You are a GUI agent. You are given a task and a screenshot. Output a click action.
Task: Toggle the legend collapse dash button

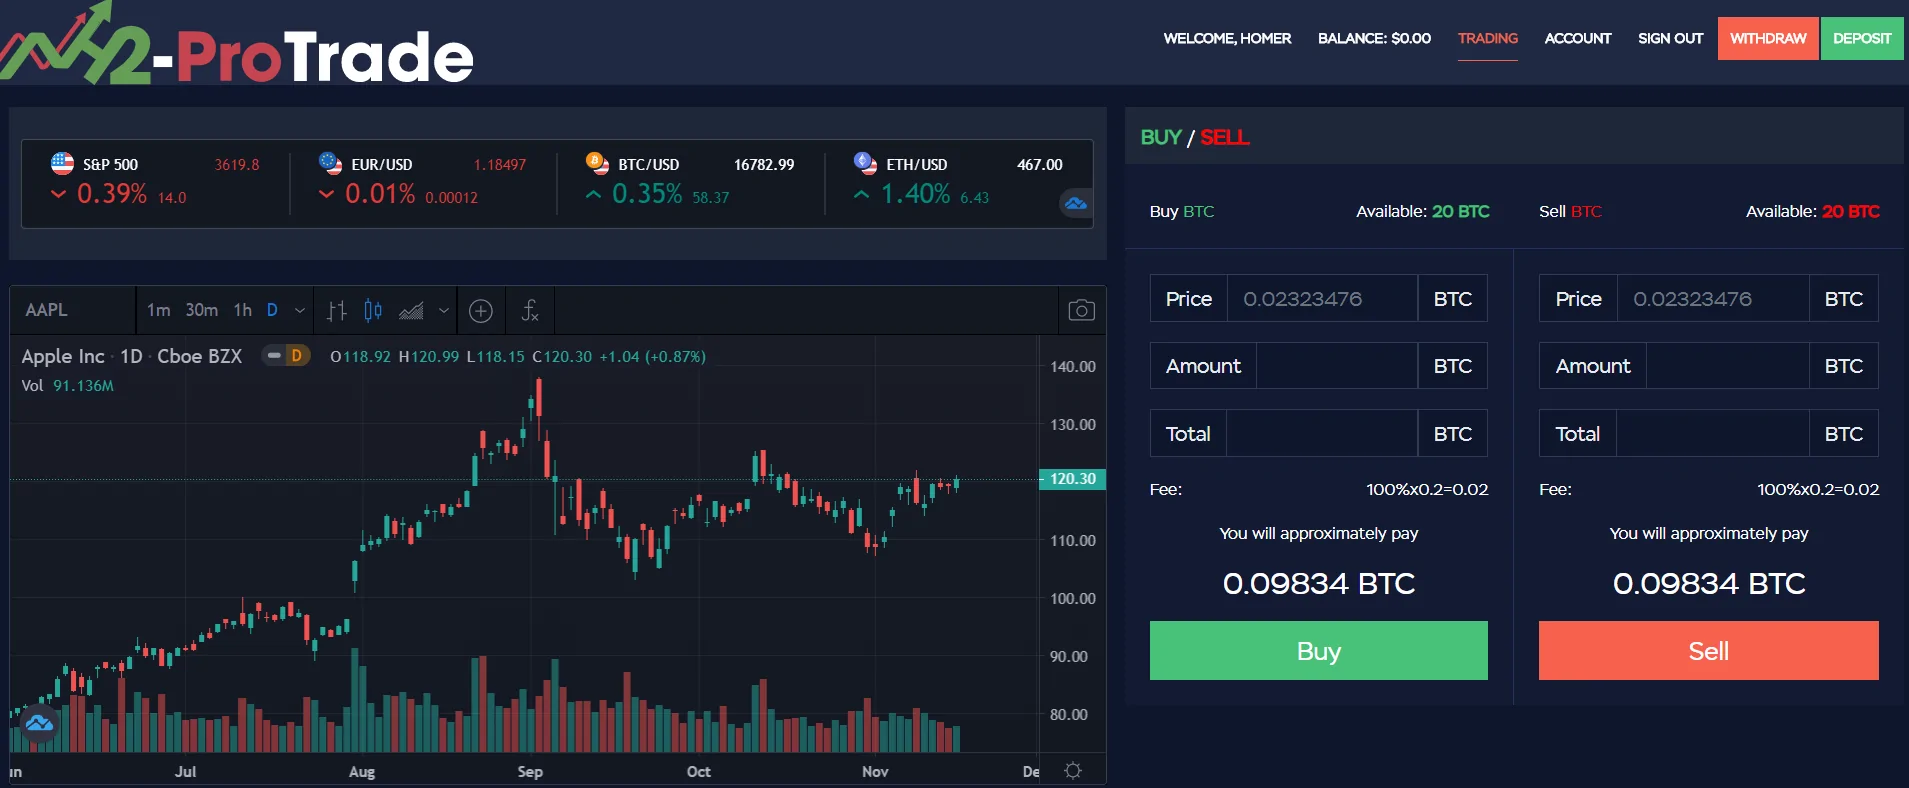coord(274,356)
